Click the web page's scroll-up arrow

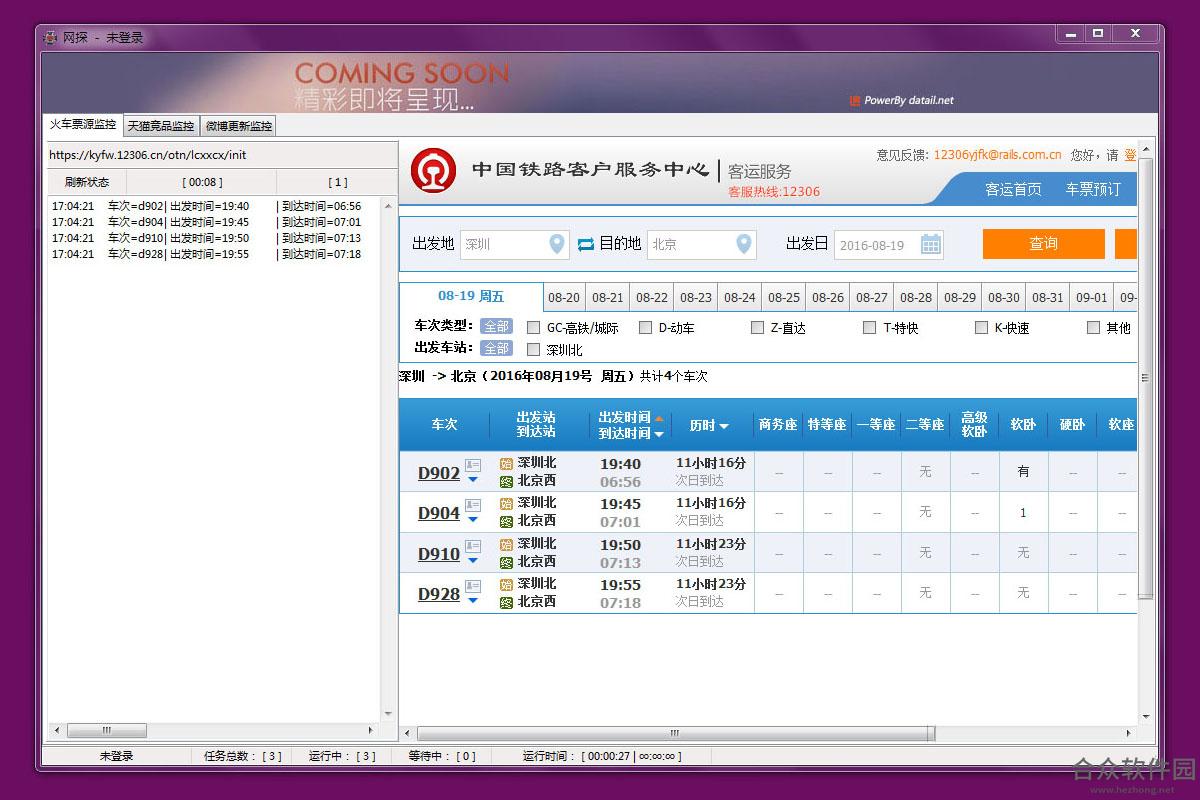tap(1146, 150)
